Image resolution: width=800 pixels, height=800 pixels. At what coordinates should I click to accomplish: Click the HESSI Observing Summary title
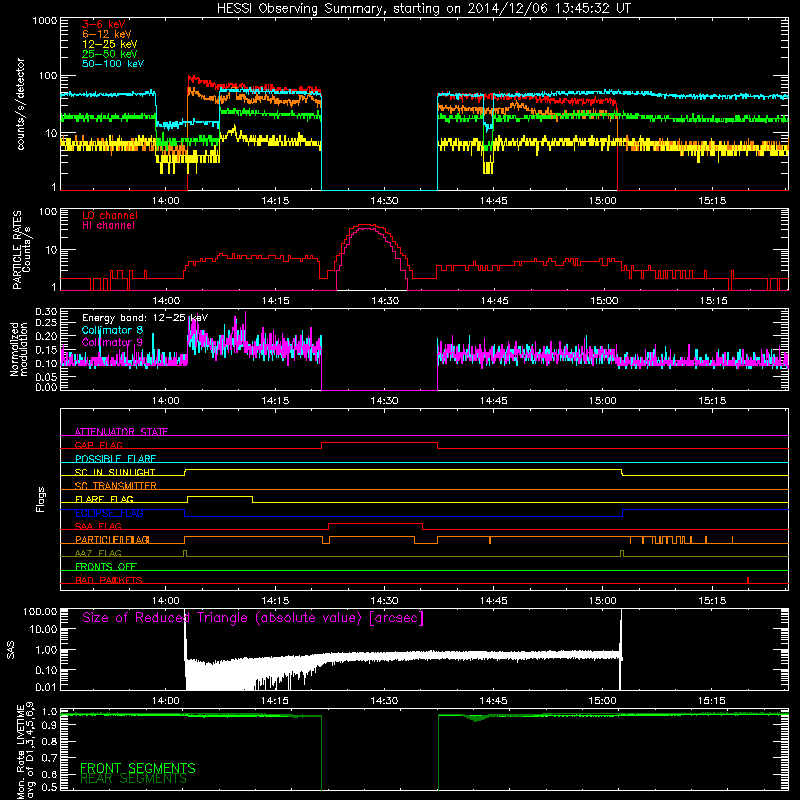(424, 8)
